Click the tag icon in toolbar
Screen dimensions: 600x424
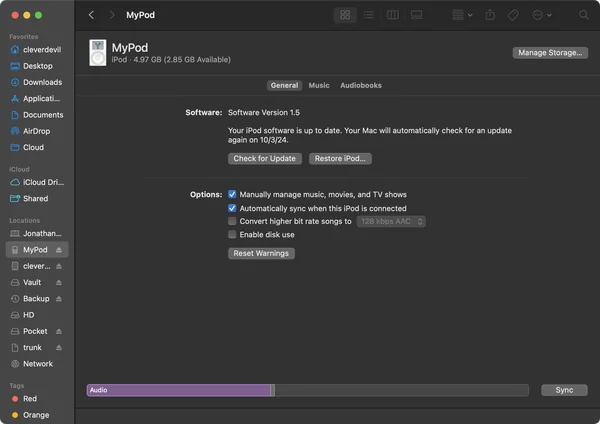pyautogui.click(x=513, y=15)
